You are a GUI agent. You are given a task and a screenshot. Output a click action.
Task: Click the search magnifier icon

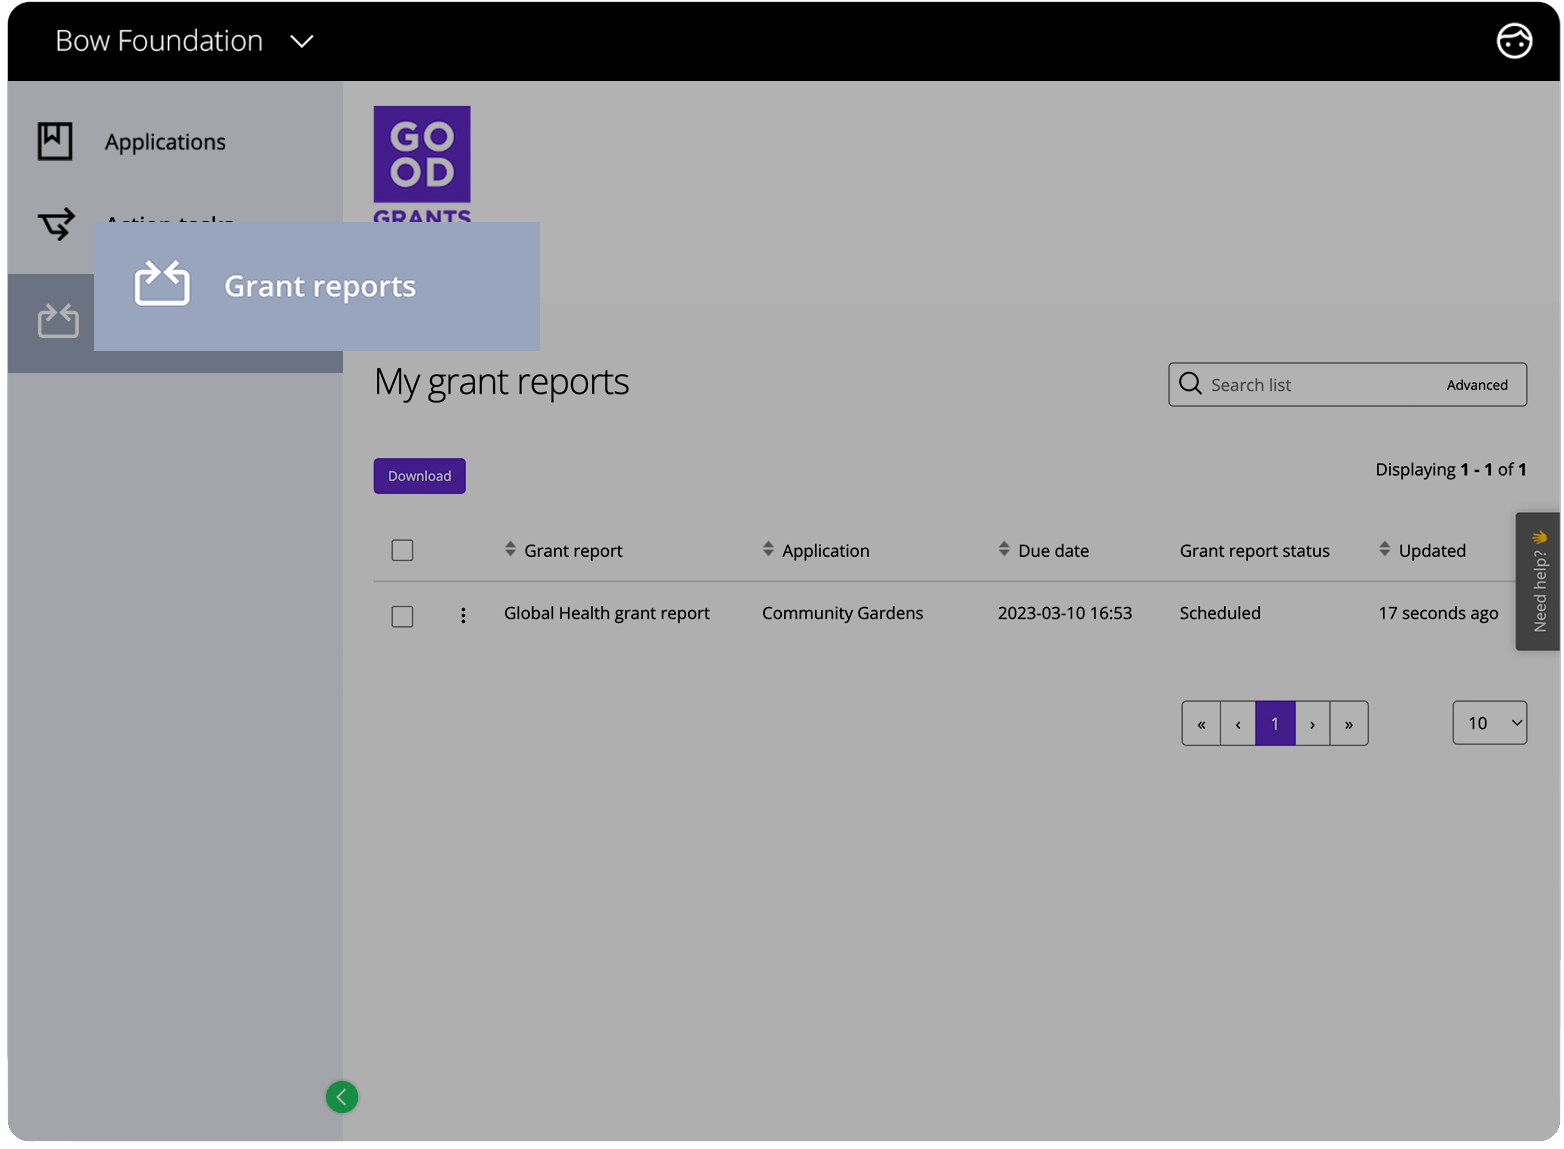pos(1190,384)
